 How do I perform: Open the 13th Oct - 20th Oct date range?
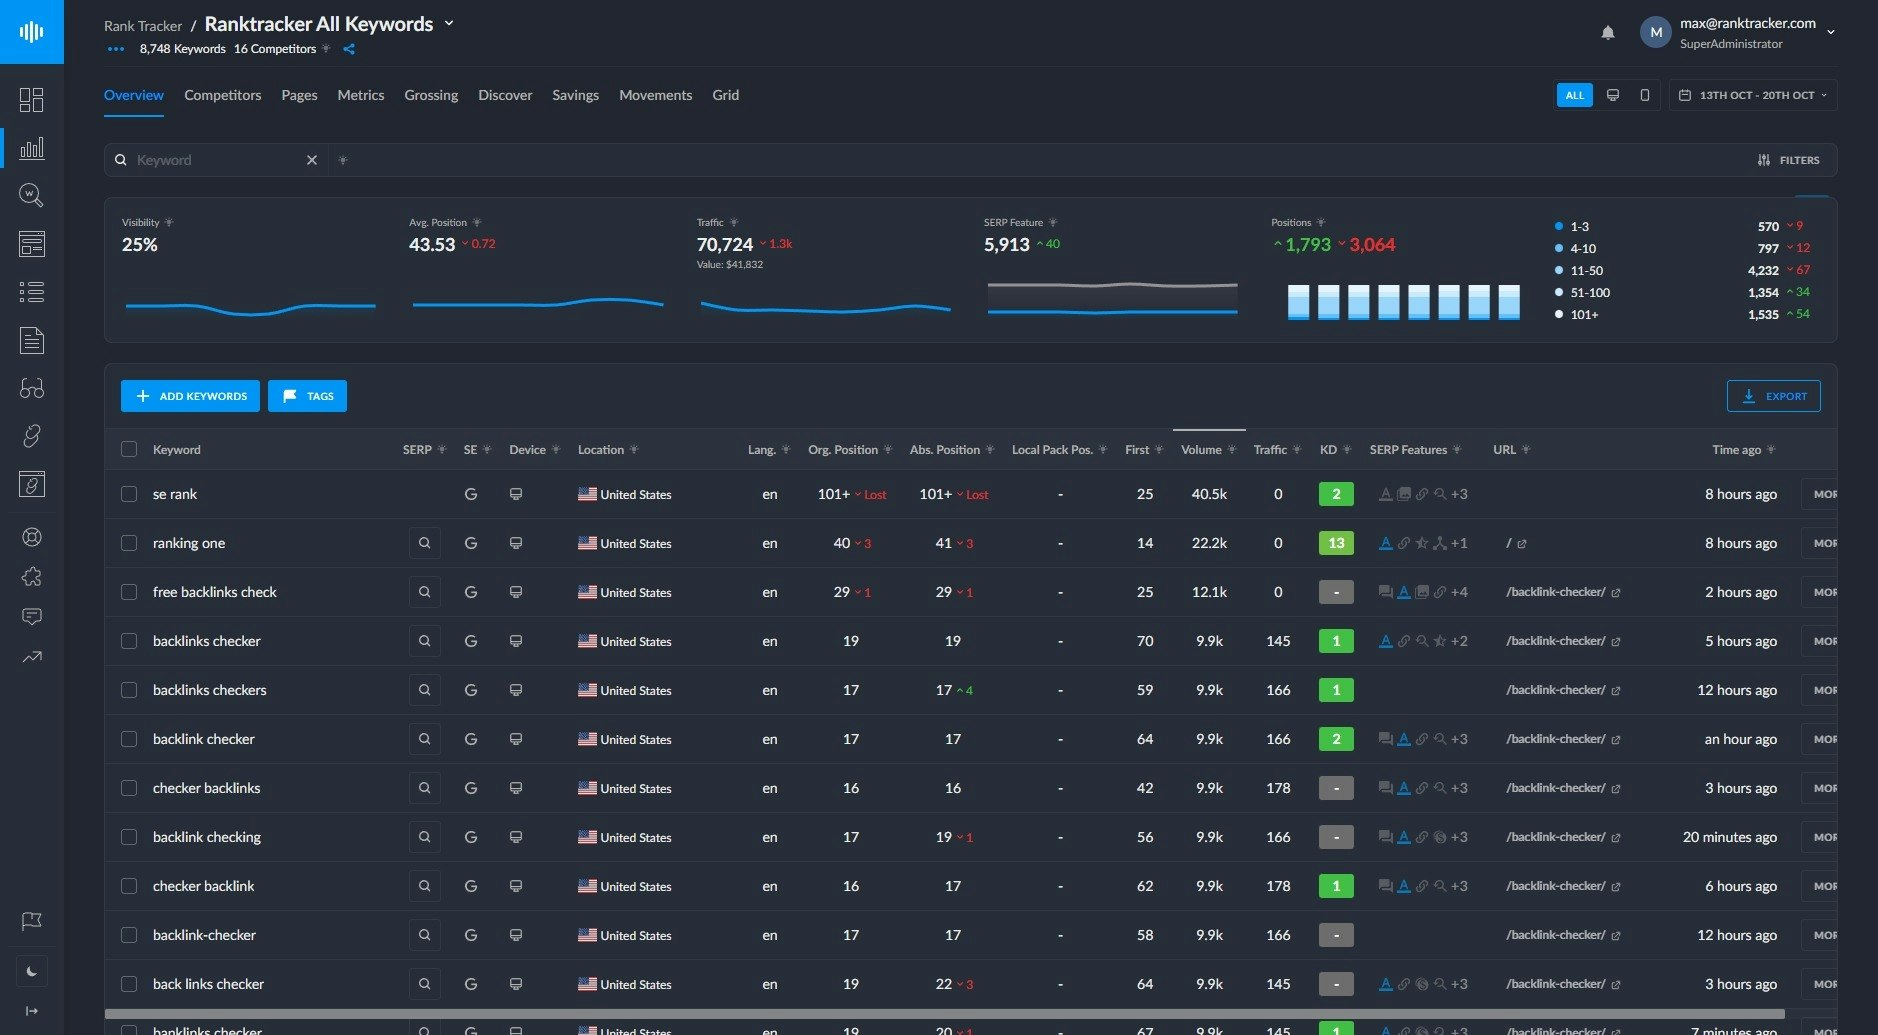tap(1752, 95)
